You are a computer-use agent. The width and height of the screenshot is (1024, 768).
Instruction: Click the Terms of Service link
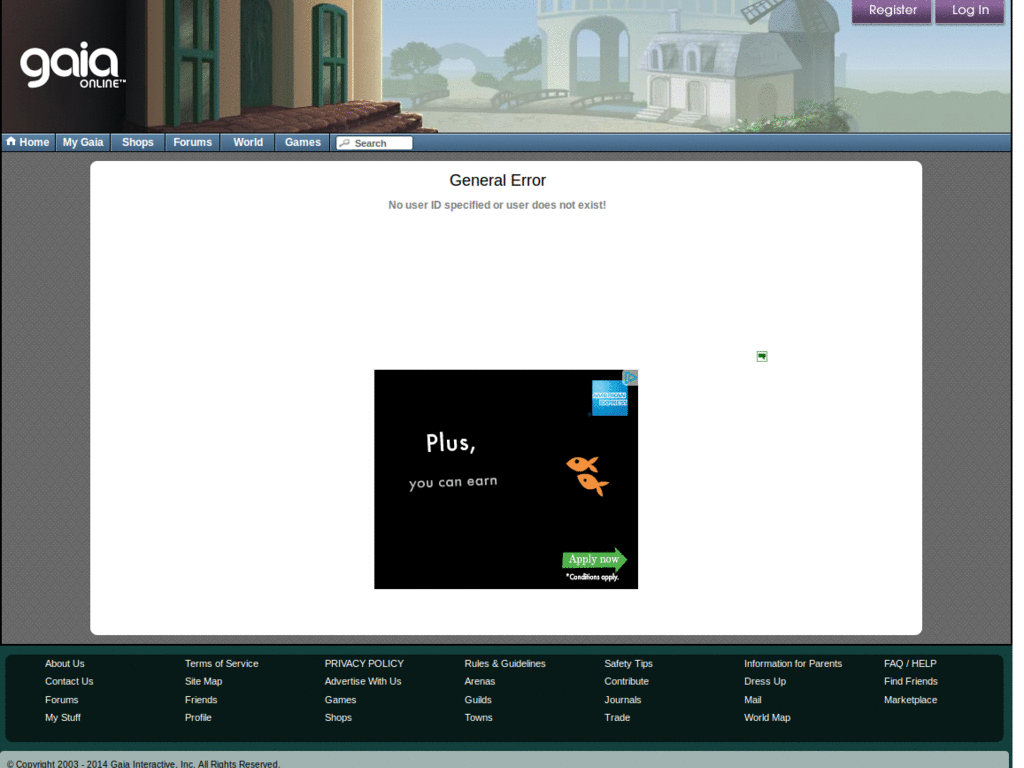click(221, 663)
